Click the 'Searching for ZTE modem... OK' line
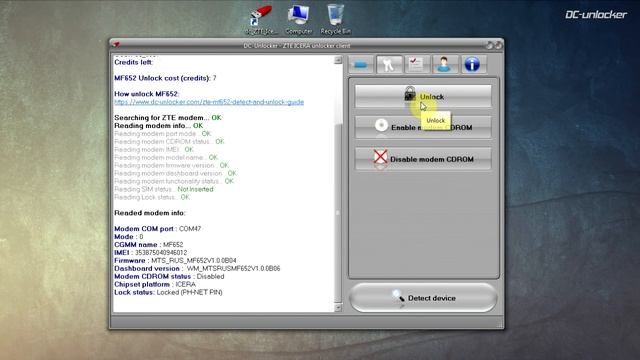The height and width of the screenshot is (360, 640). (168, 118)
